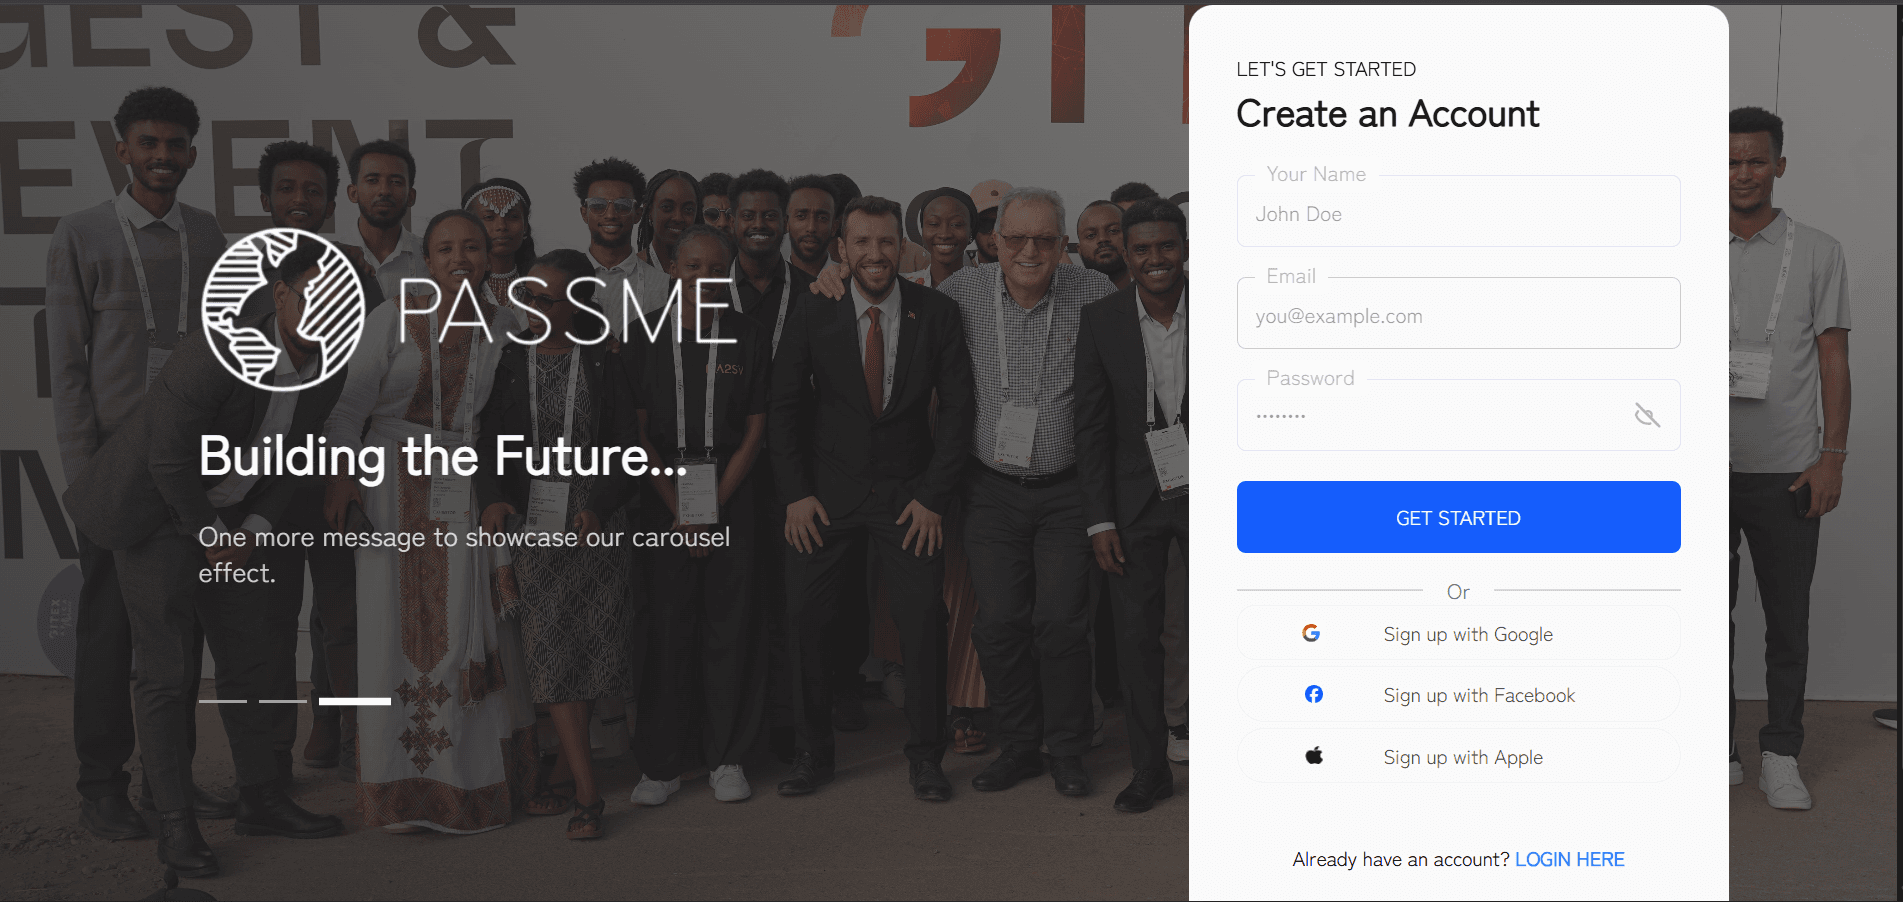Toggle password visibility eye icon
The image size is (1903, 902).
[x=1647, y=415]
